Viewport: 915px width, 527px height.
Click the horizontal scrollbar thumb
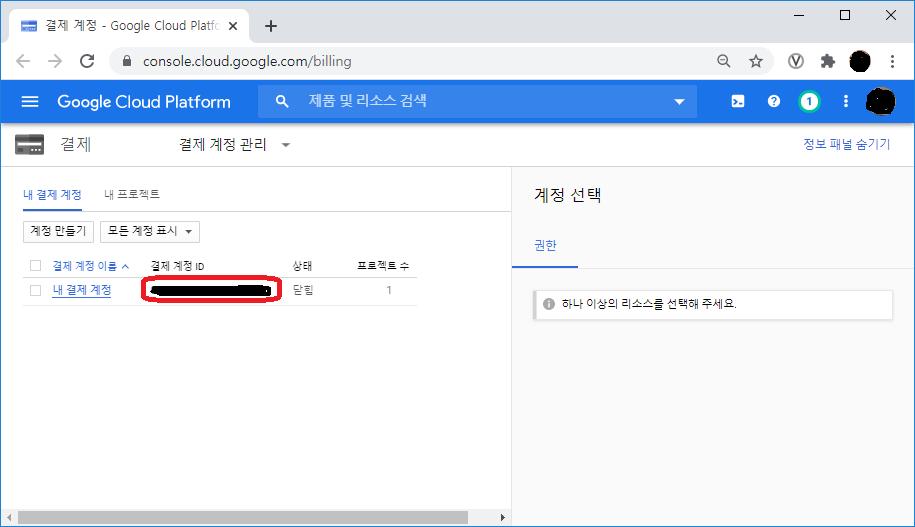(x=243, y=518)
